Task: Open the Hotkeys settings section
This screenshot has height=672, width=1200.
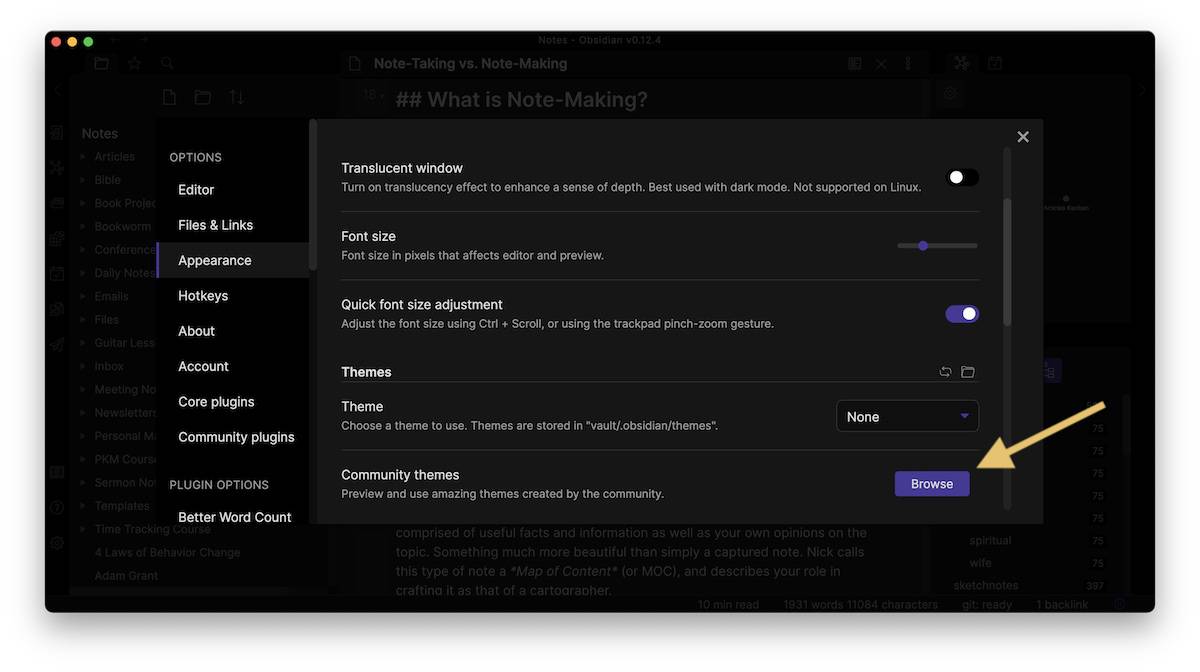Action: pos(203,296)
